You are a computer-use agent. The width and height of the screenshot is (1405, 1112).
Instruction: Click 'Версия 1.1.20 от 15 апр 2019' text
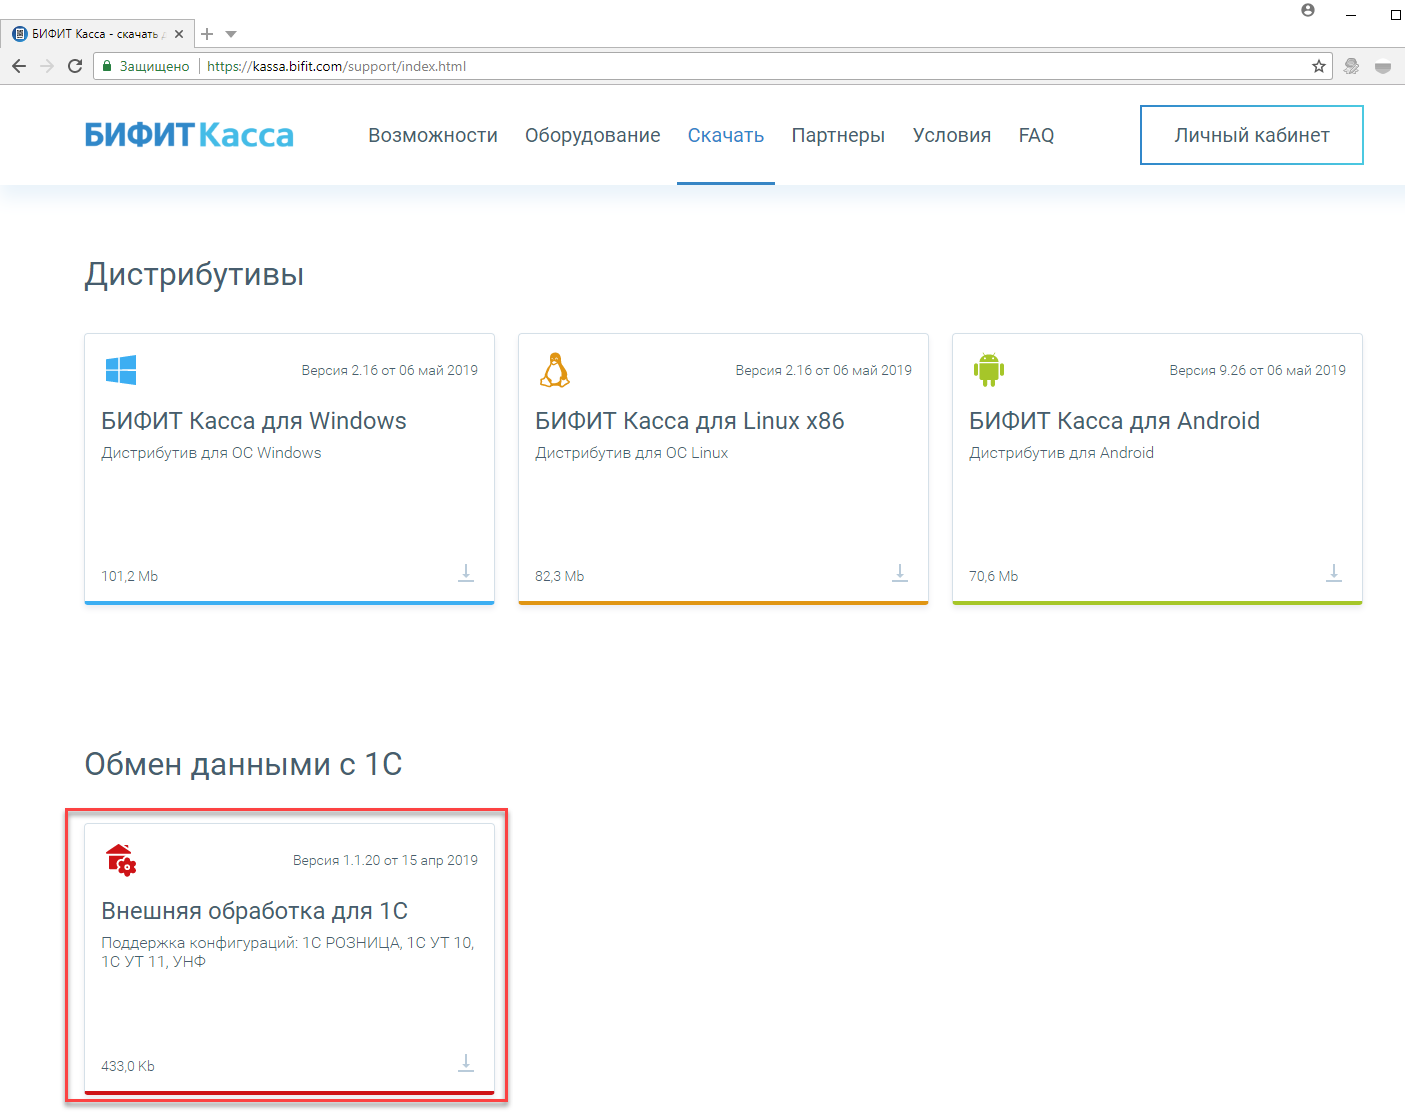coord(385,860)
